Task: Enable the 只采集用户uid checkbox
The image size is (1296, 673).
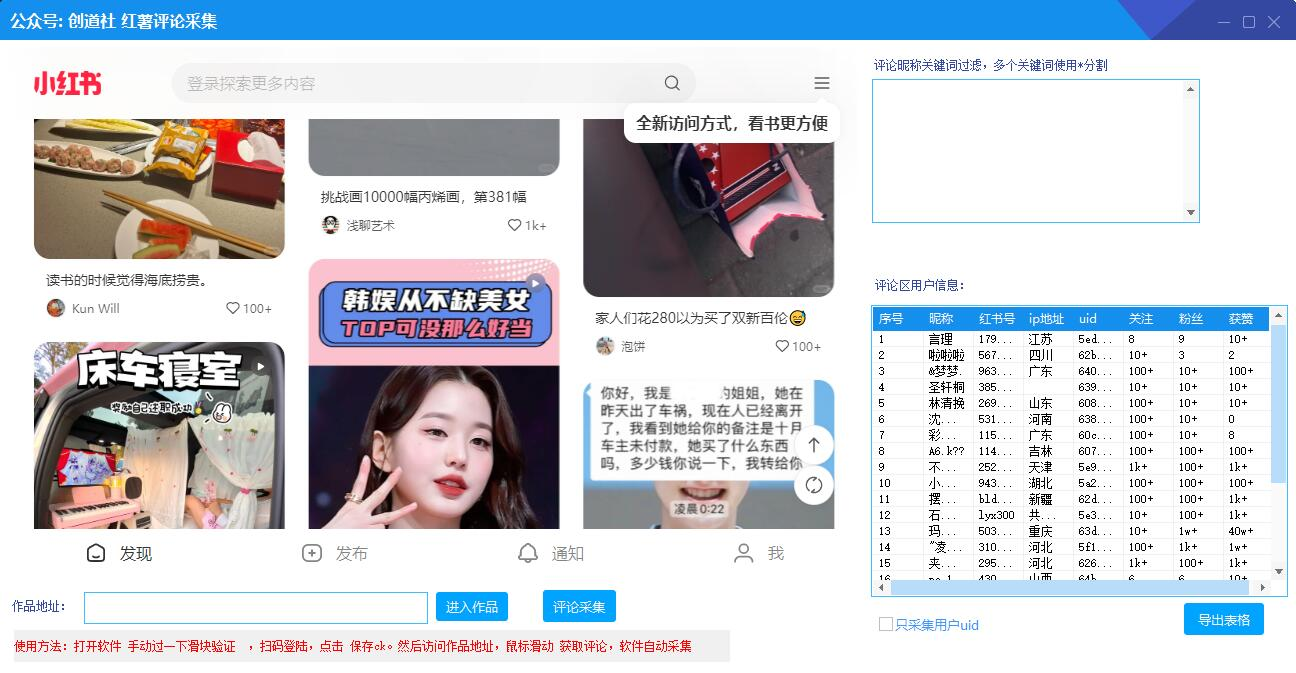Action: (x=884, y=624)
